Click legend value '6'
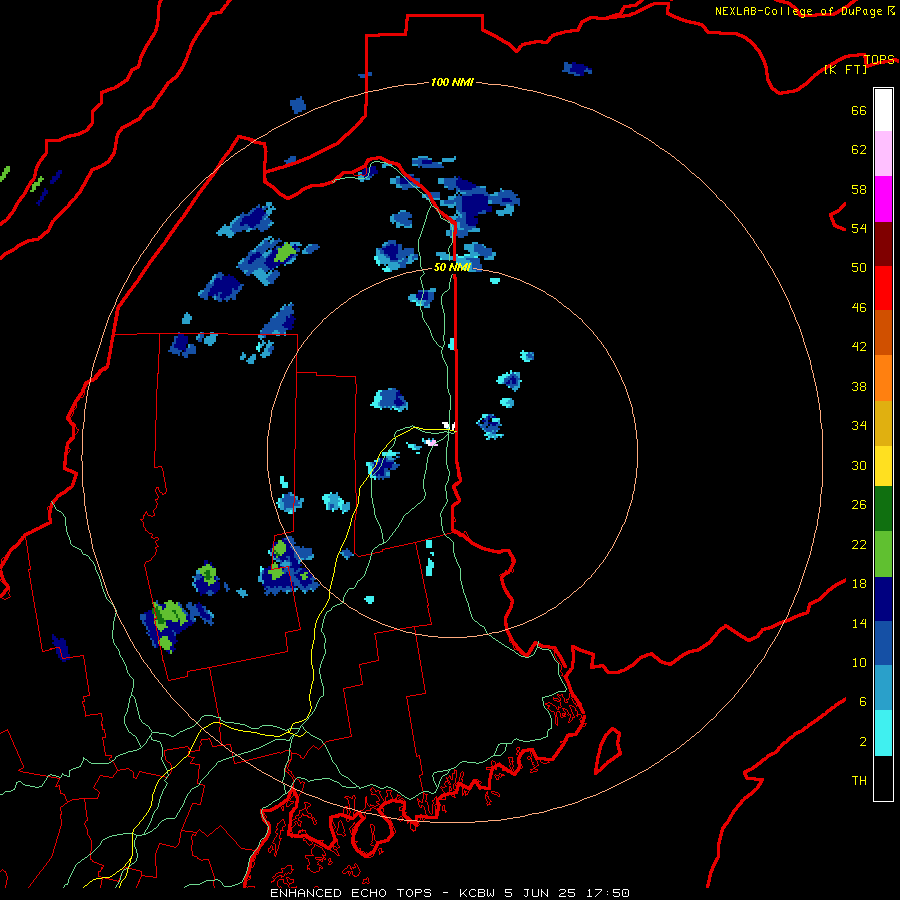Viewport: 900px width, 900px height. 863,701
